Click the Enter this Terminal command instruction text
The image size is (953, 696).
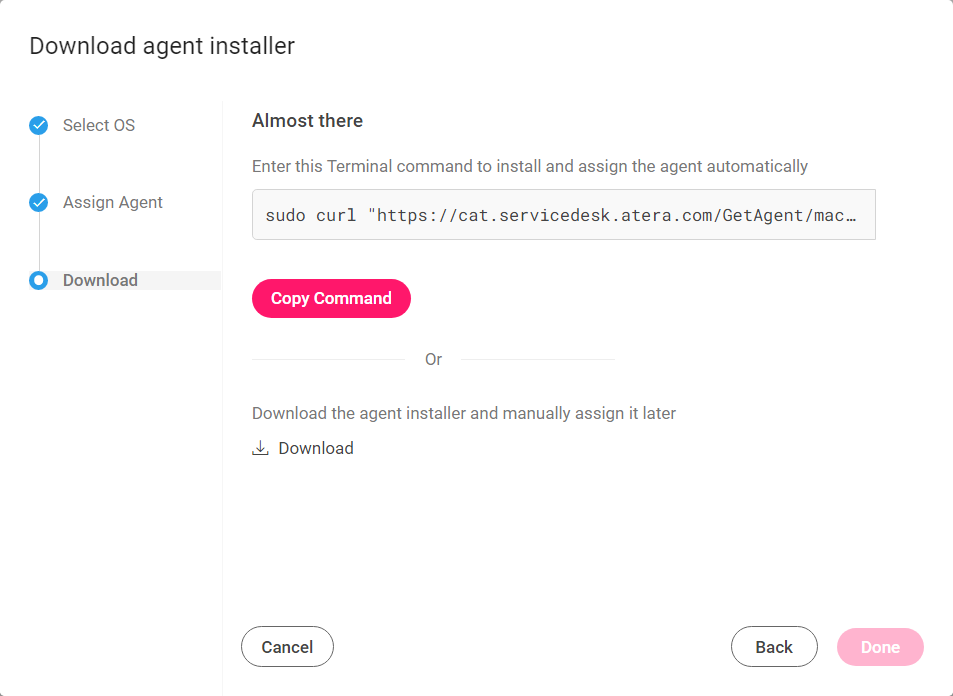[x=530, y=166]
